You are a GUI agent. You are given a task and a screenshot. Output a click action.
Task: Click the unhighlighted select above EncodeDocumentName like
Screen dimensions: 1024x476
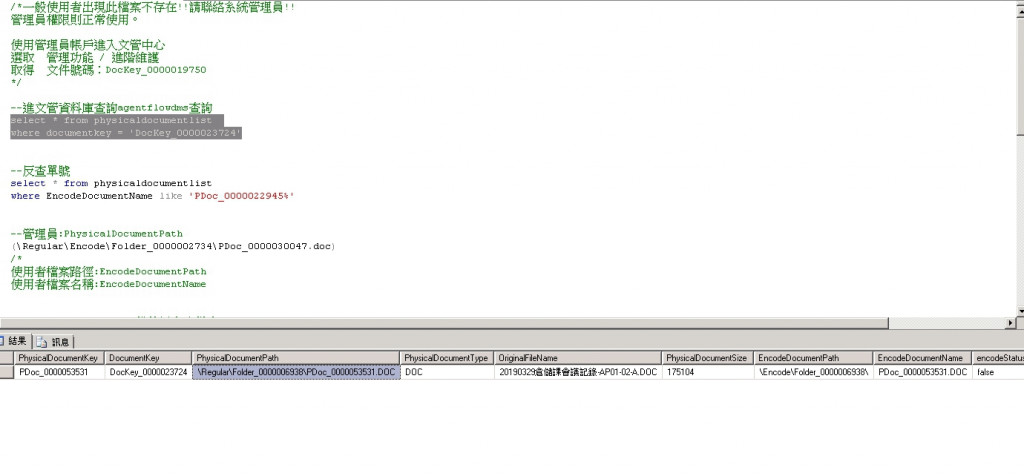point(28,183)
